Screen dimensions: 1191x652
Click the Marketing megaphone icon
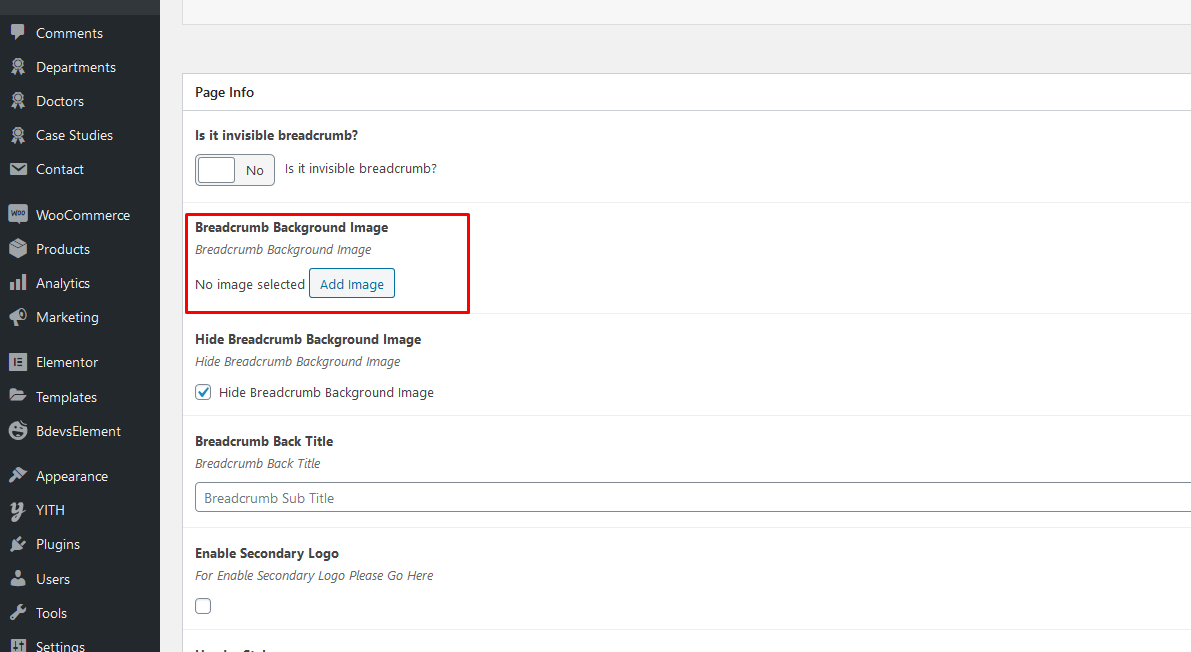click(x=17, y=317)
